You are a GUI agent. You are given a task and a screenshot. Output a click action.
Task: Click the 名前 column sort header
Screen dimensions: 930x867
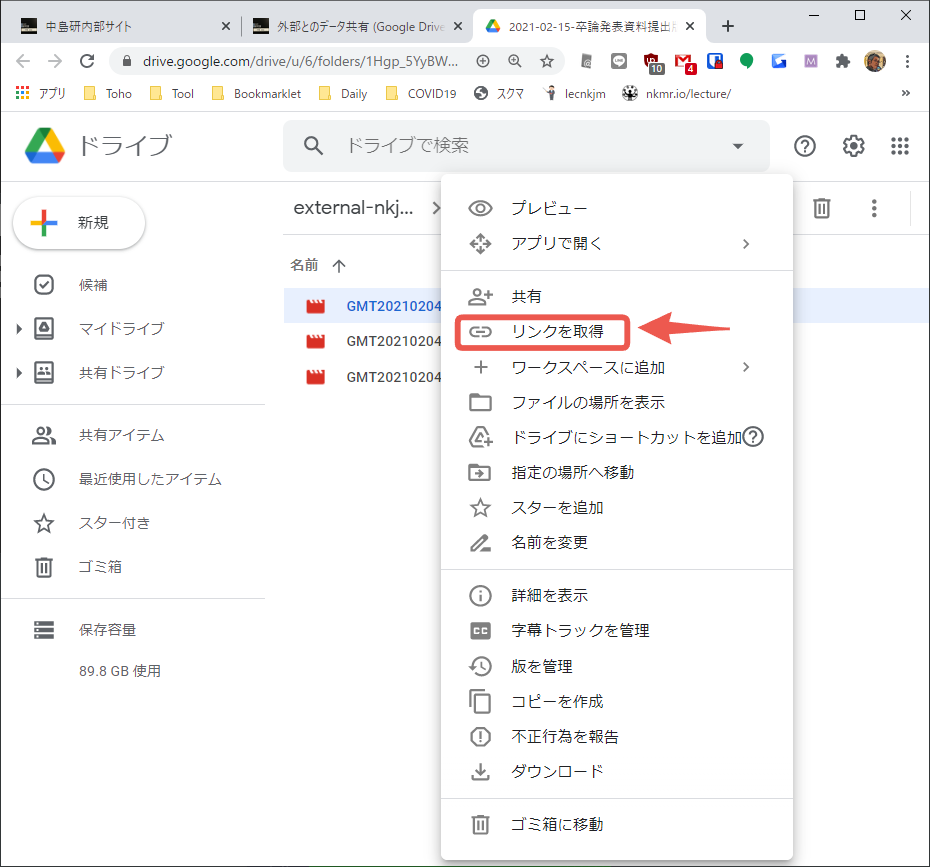point(304,265)
